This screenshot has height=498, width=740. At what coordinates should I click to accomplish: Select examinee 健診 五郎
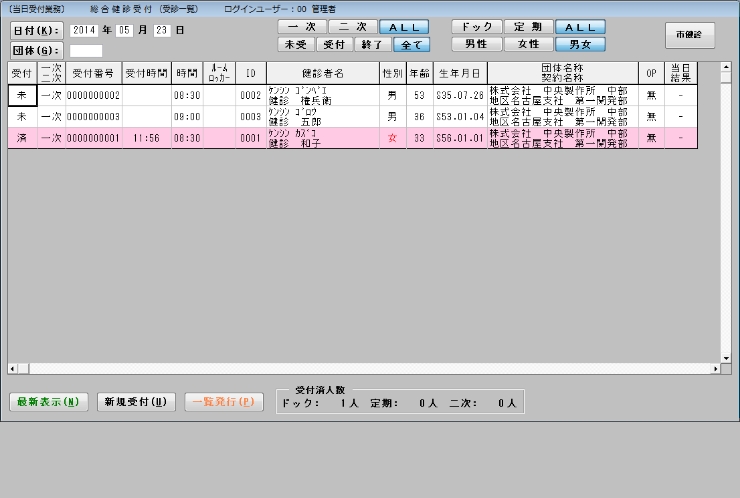point(323,117)
